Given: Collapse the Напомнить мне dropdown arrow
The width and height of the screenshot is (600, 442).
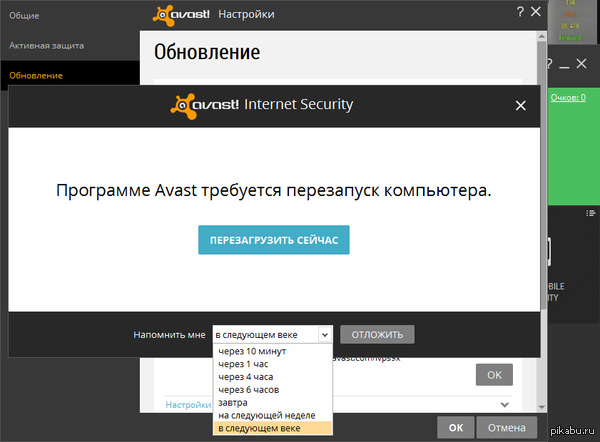Looking at the screenshot, I should 324,335.
